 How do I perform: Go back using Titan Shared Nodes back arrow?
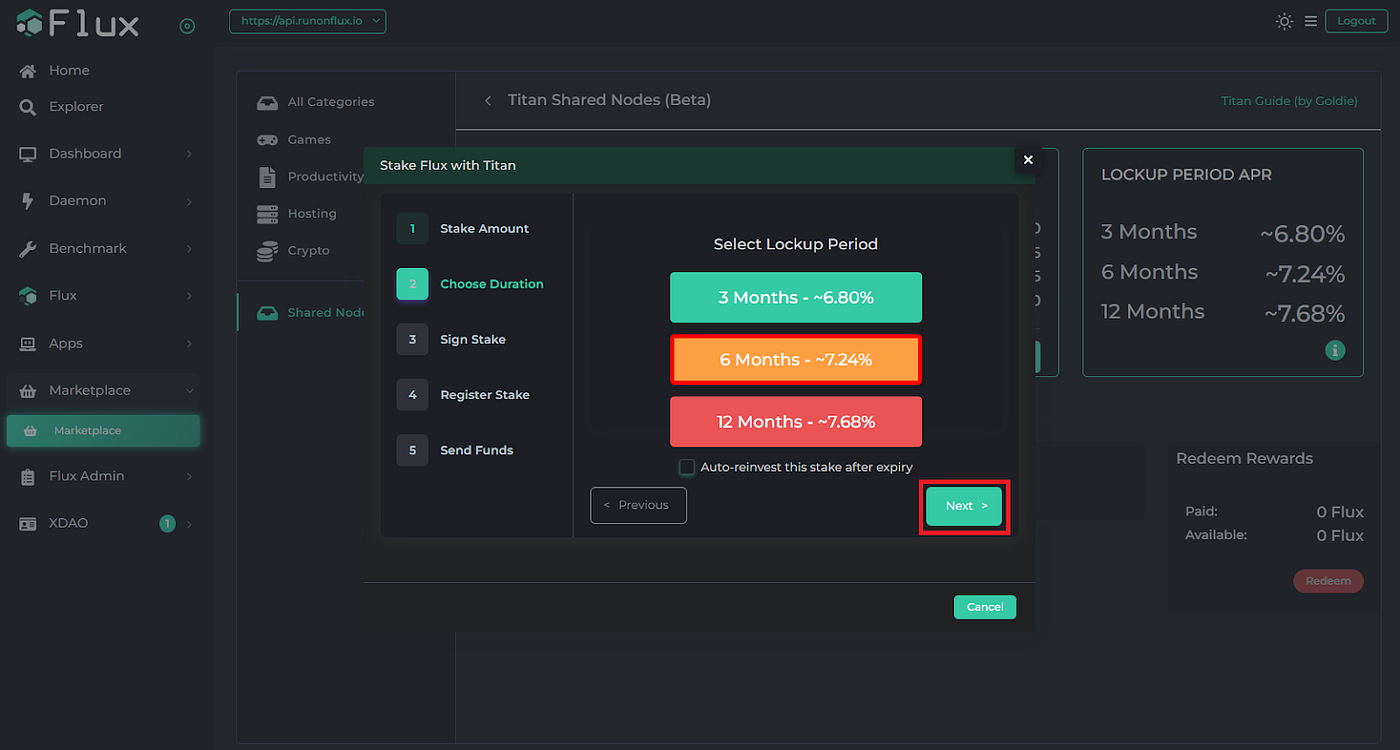(488, 100)
